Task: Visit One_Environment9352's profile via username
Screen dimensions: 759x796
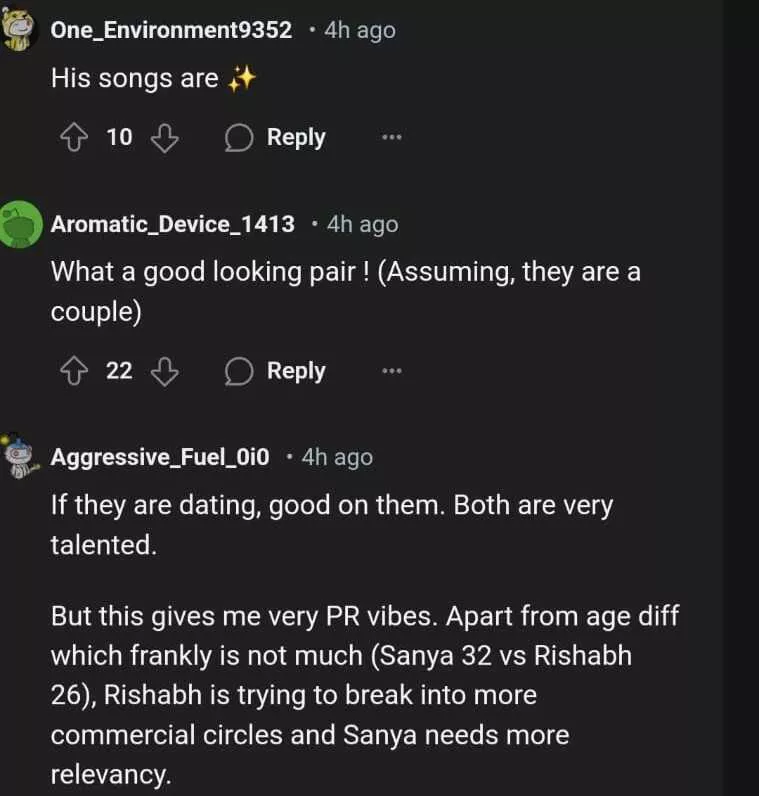Action: 171,30
